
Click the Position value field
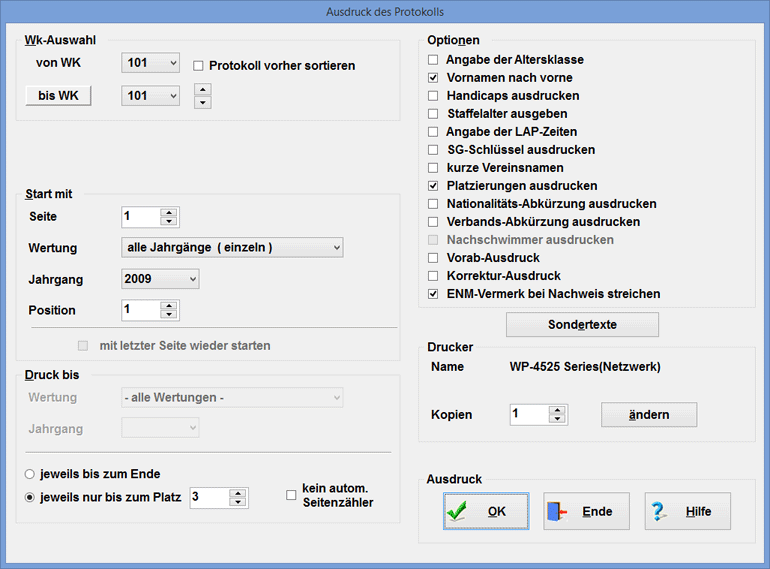[x=140, y=310]
